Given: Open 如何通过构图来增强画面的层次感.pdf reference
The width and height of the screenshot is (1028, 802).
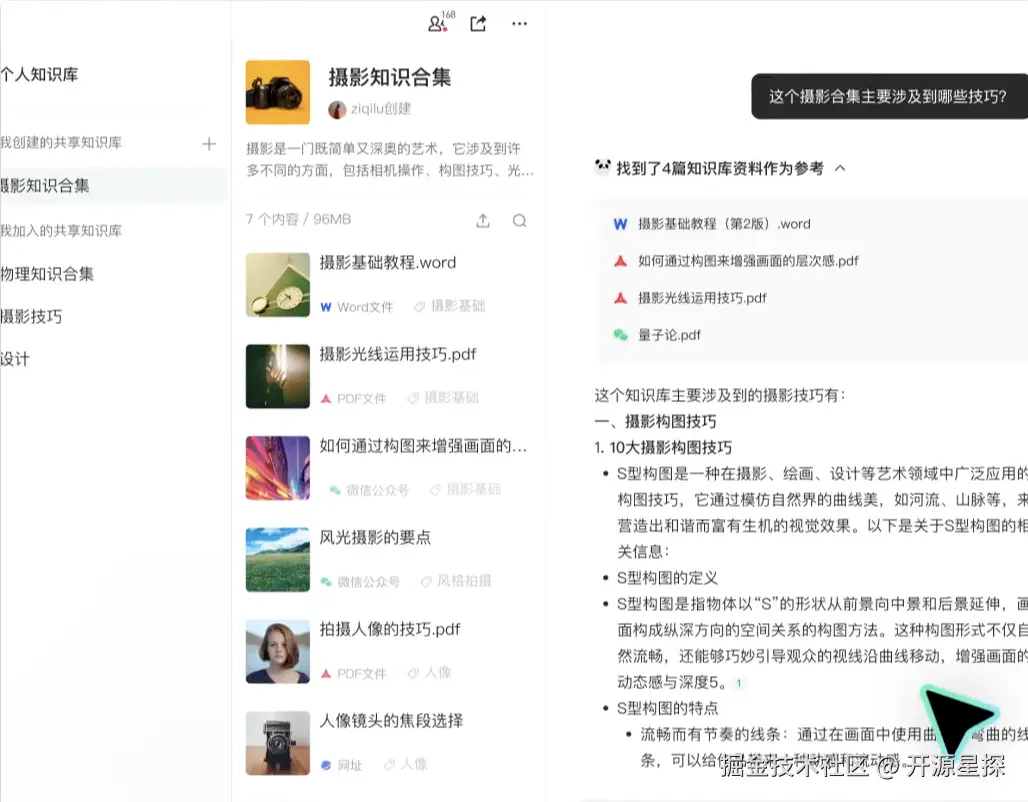Looking at the screenshot, I should tap(740, 259).
